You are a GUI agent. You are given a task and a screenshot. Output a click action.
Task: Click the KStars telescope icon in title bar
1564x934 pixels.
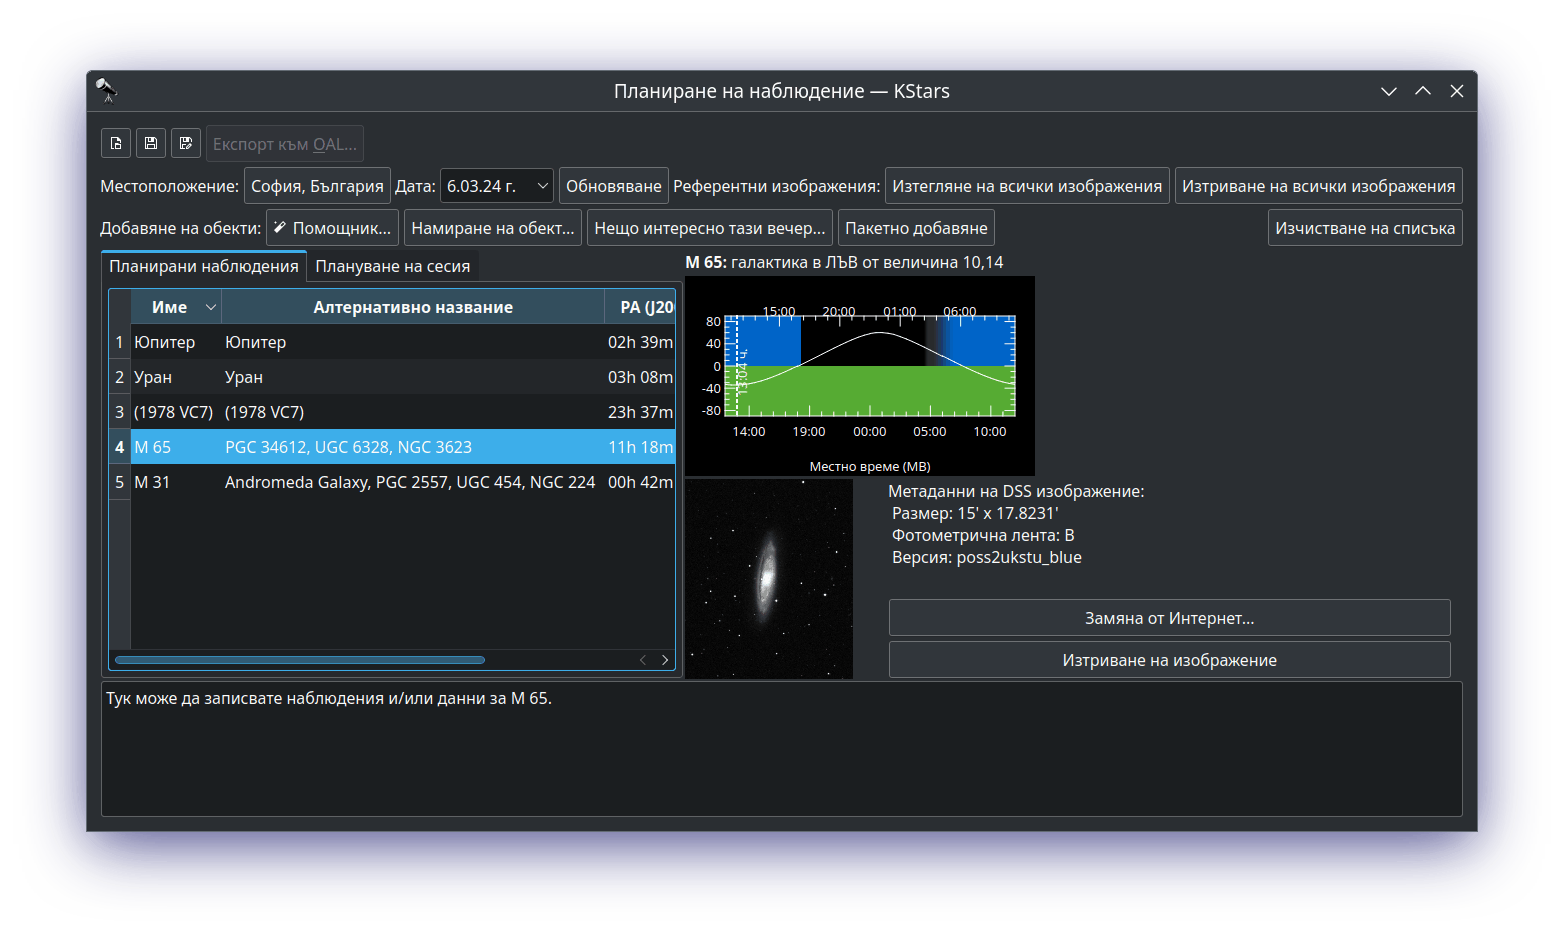106,91
